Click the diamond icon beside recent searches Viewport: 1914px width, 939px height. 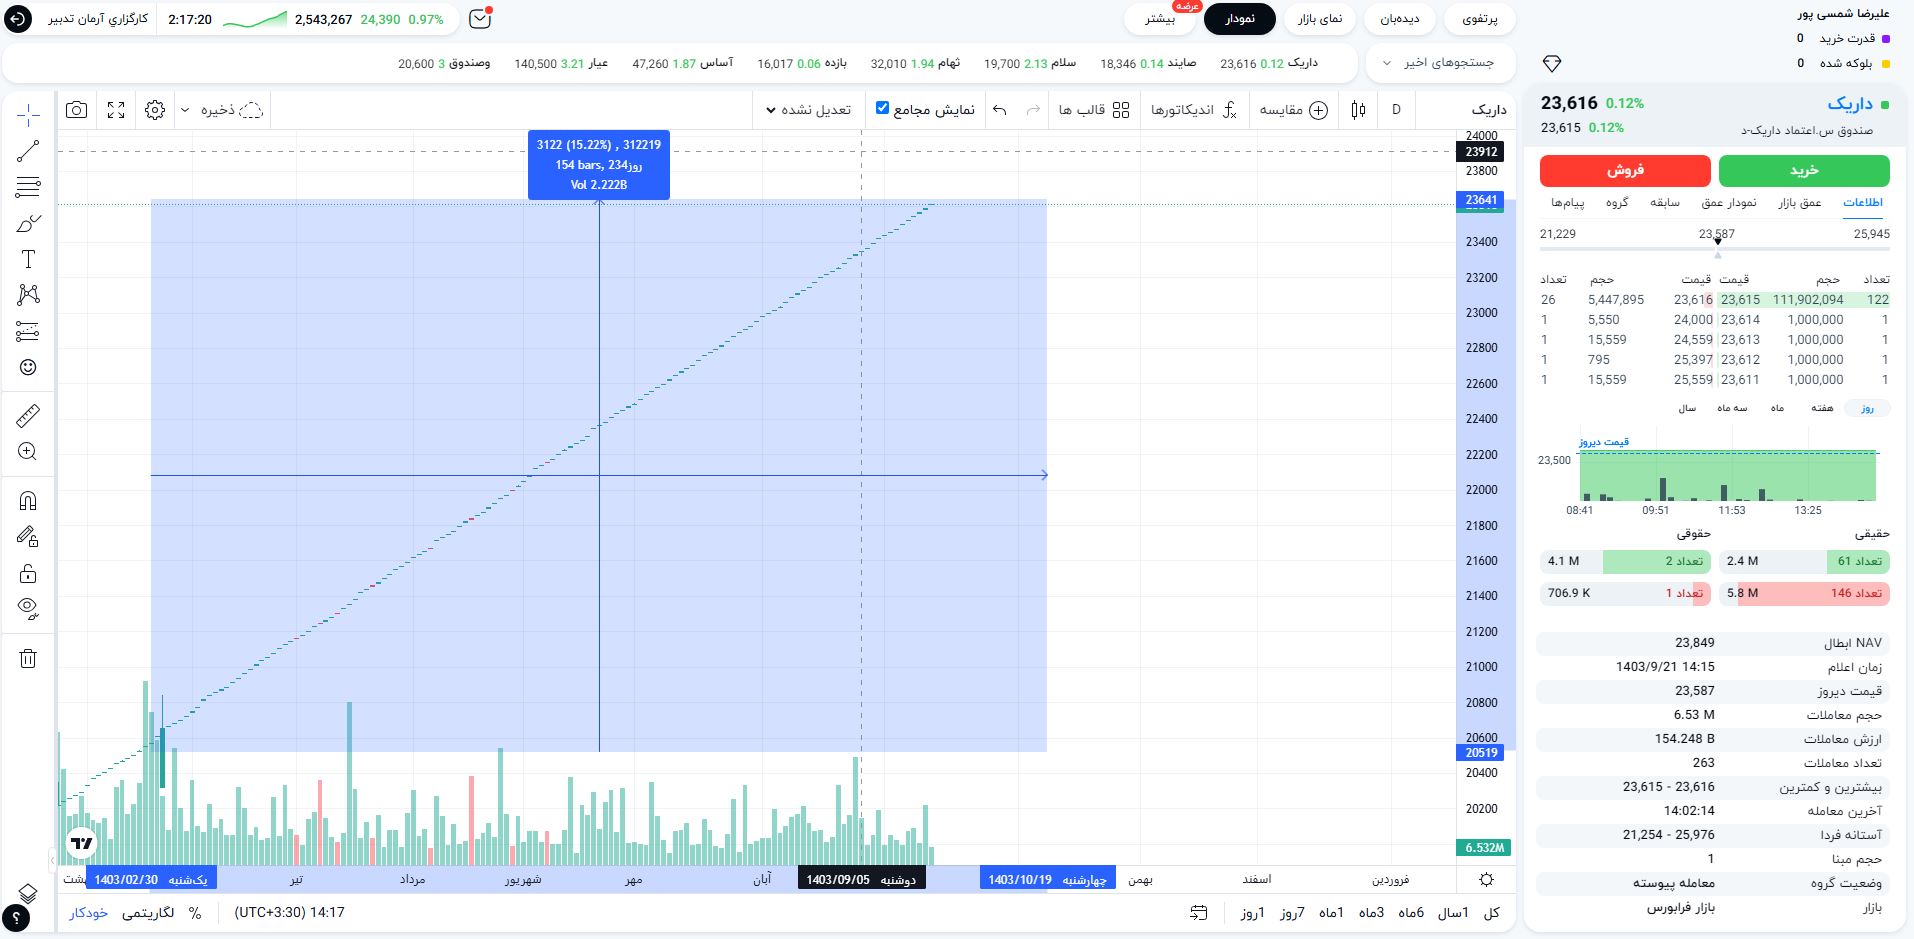tap(1551, 63)
